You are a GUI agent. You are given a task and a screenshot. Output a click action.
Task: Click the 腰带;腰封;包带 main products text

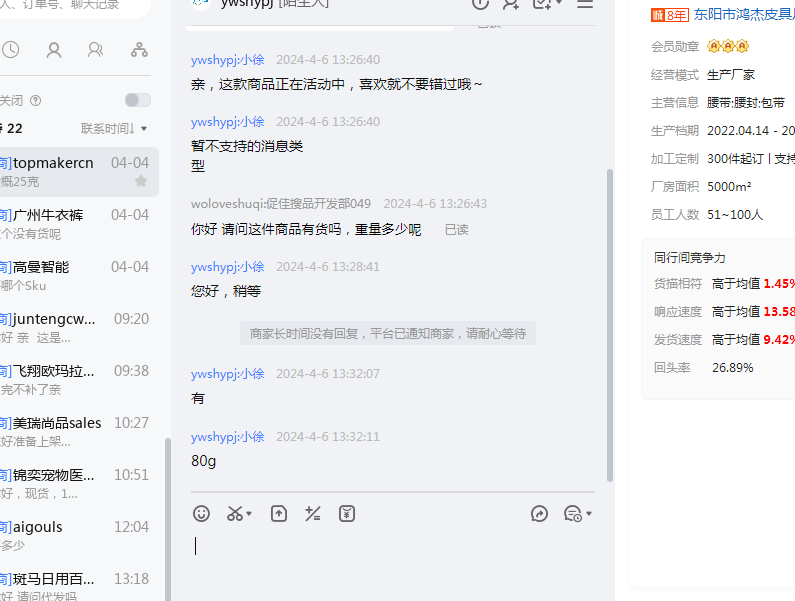click(746, 103)
